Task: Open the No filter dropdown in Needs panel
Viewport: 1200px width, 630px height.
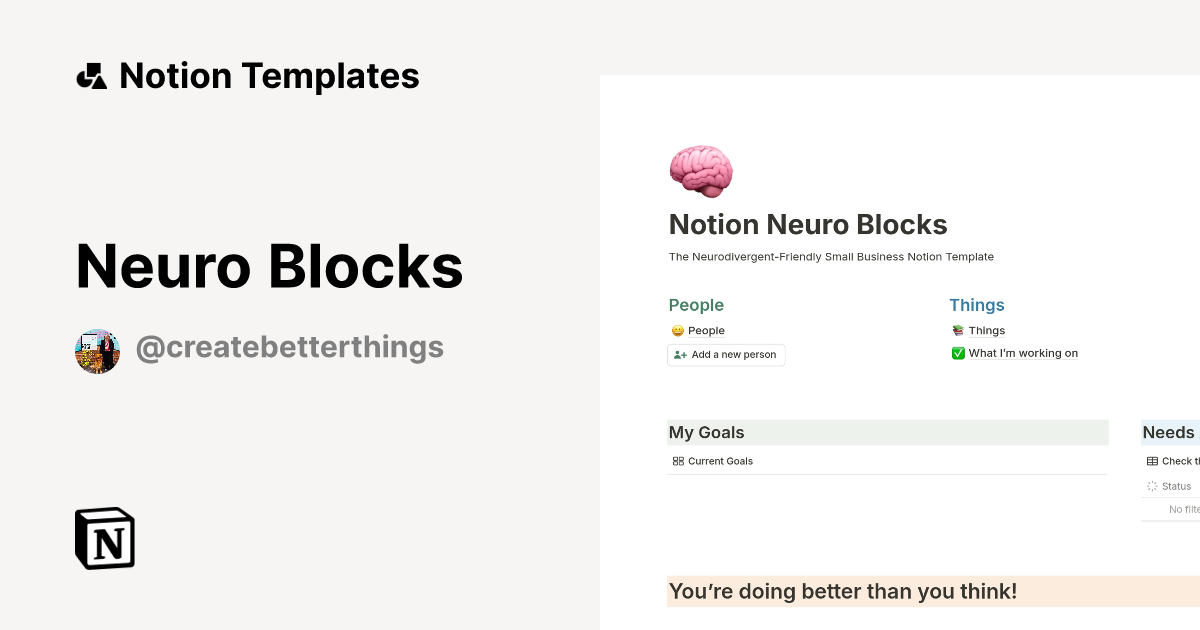Action: coord(1182,509)
